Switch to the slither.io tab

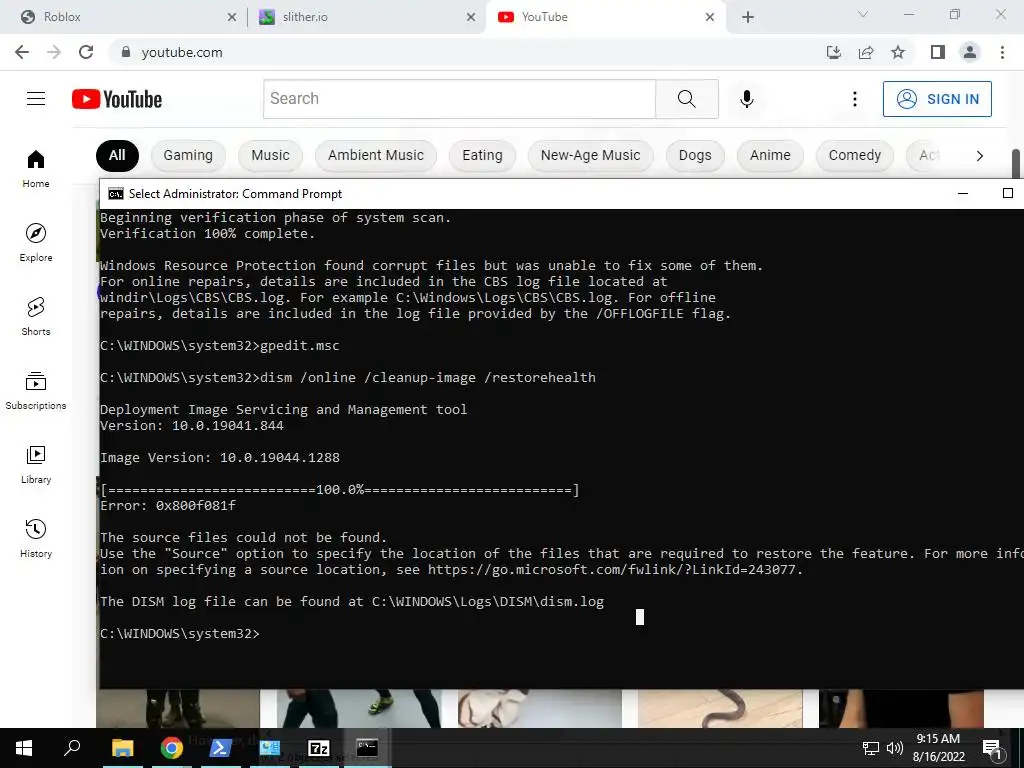coord(366,17)
